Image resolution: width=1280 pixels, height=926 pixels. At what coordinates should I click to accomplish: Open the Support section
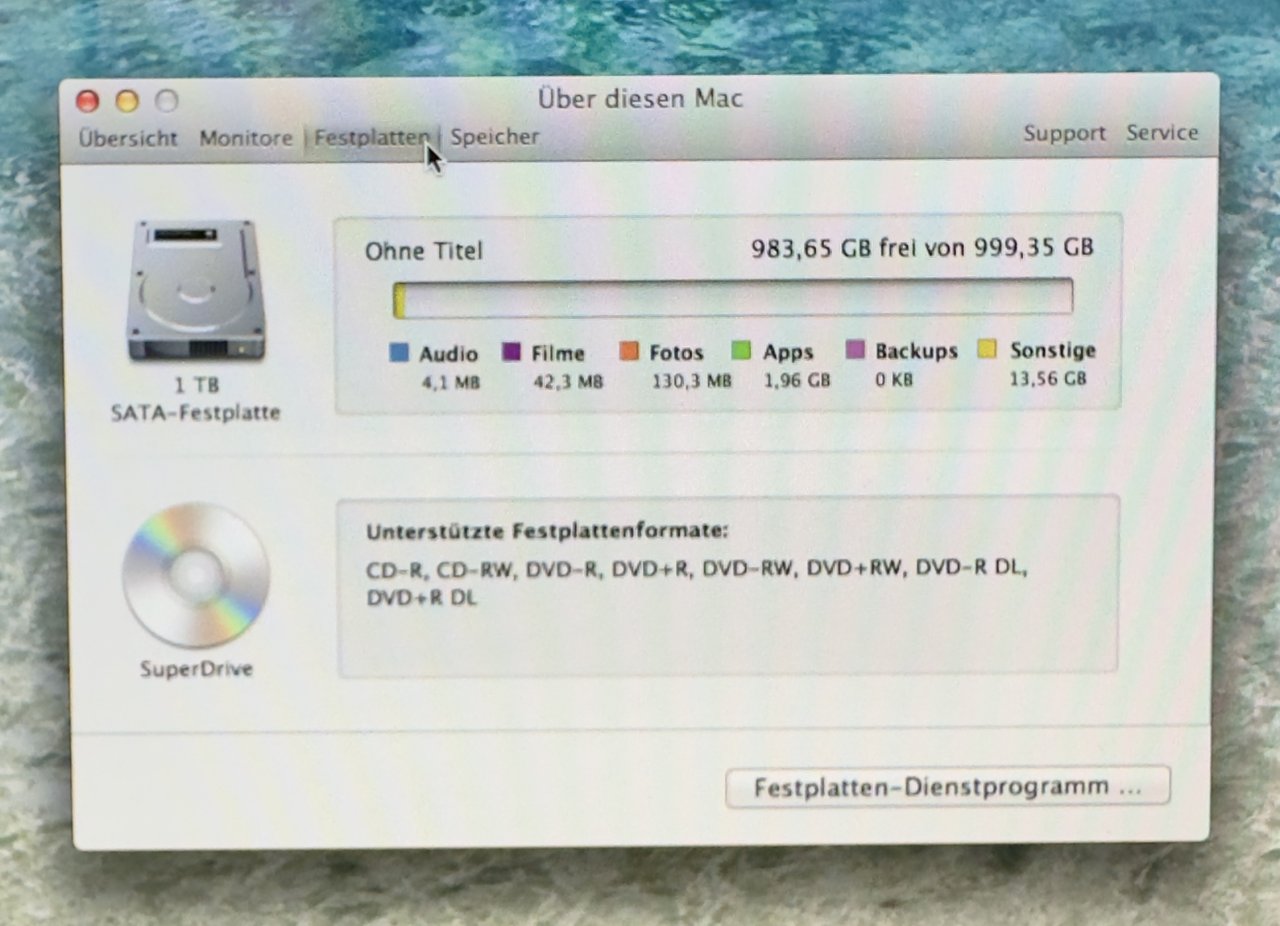coord(1064,133)
